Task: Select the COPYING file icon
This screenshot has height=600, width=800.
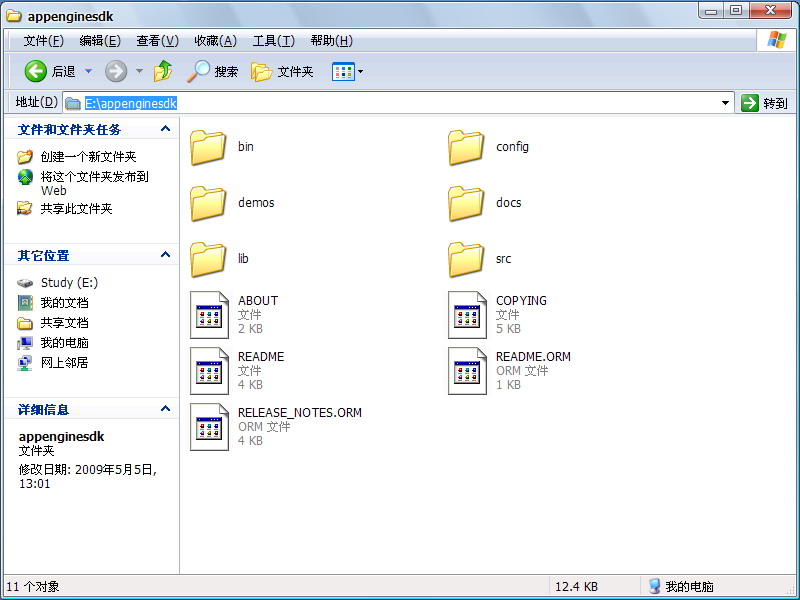Action: (x=467, y=315)
